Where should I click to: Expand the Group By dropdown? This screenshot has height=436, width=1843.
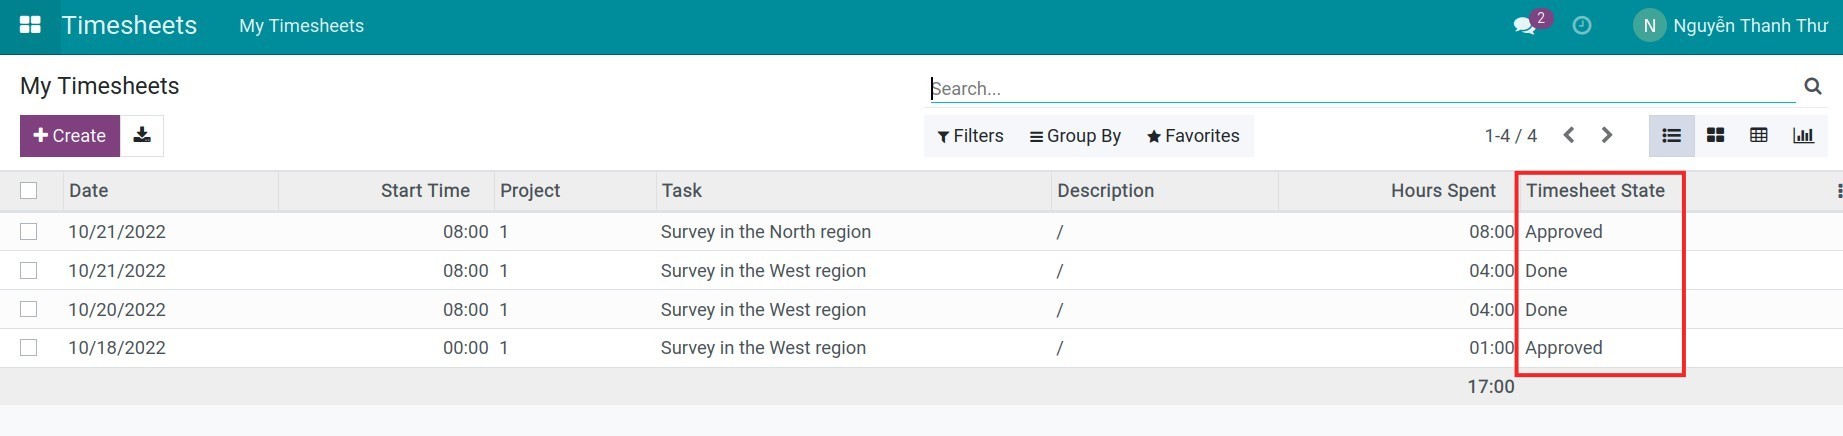[1075, 136]
